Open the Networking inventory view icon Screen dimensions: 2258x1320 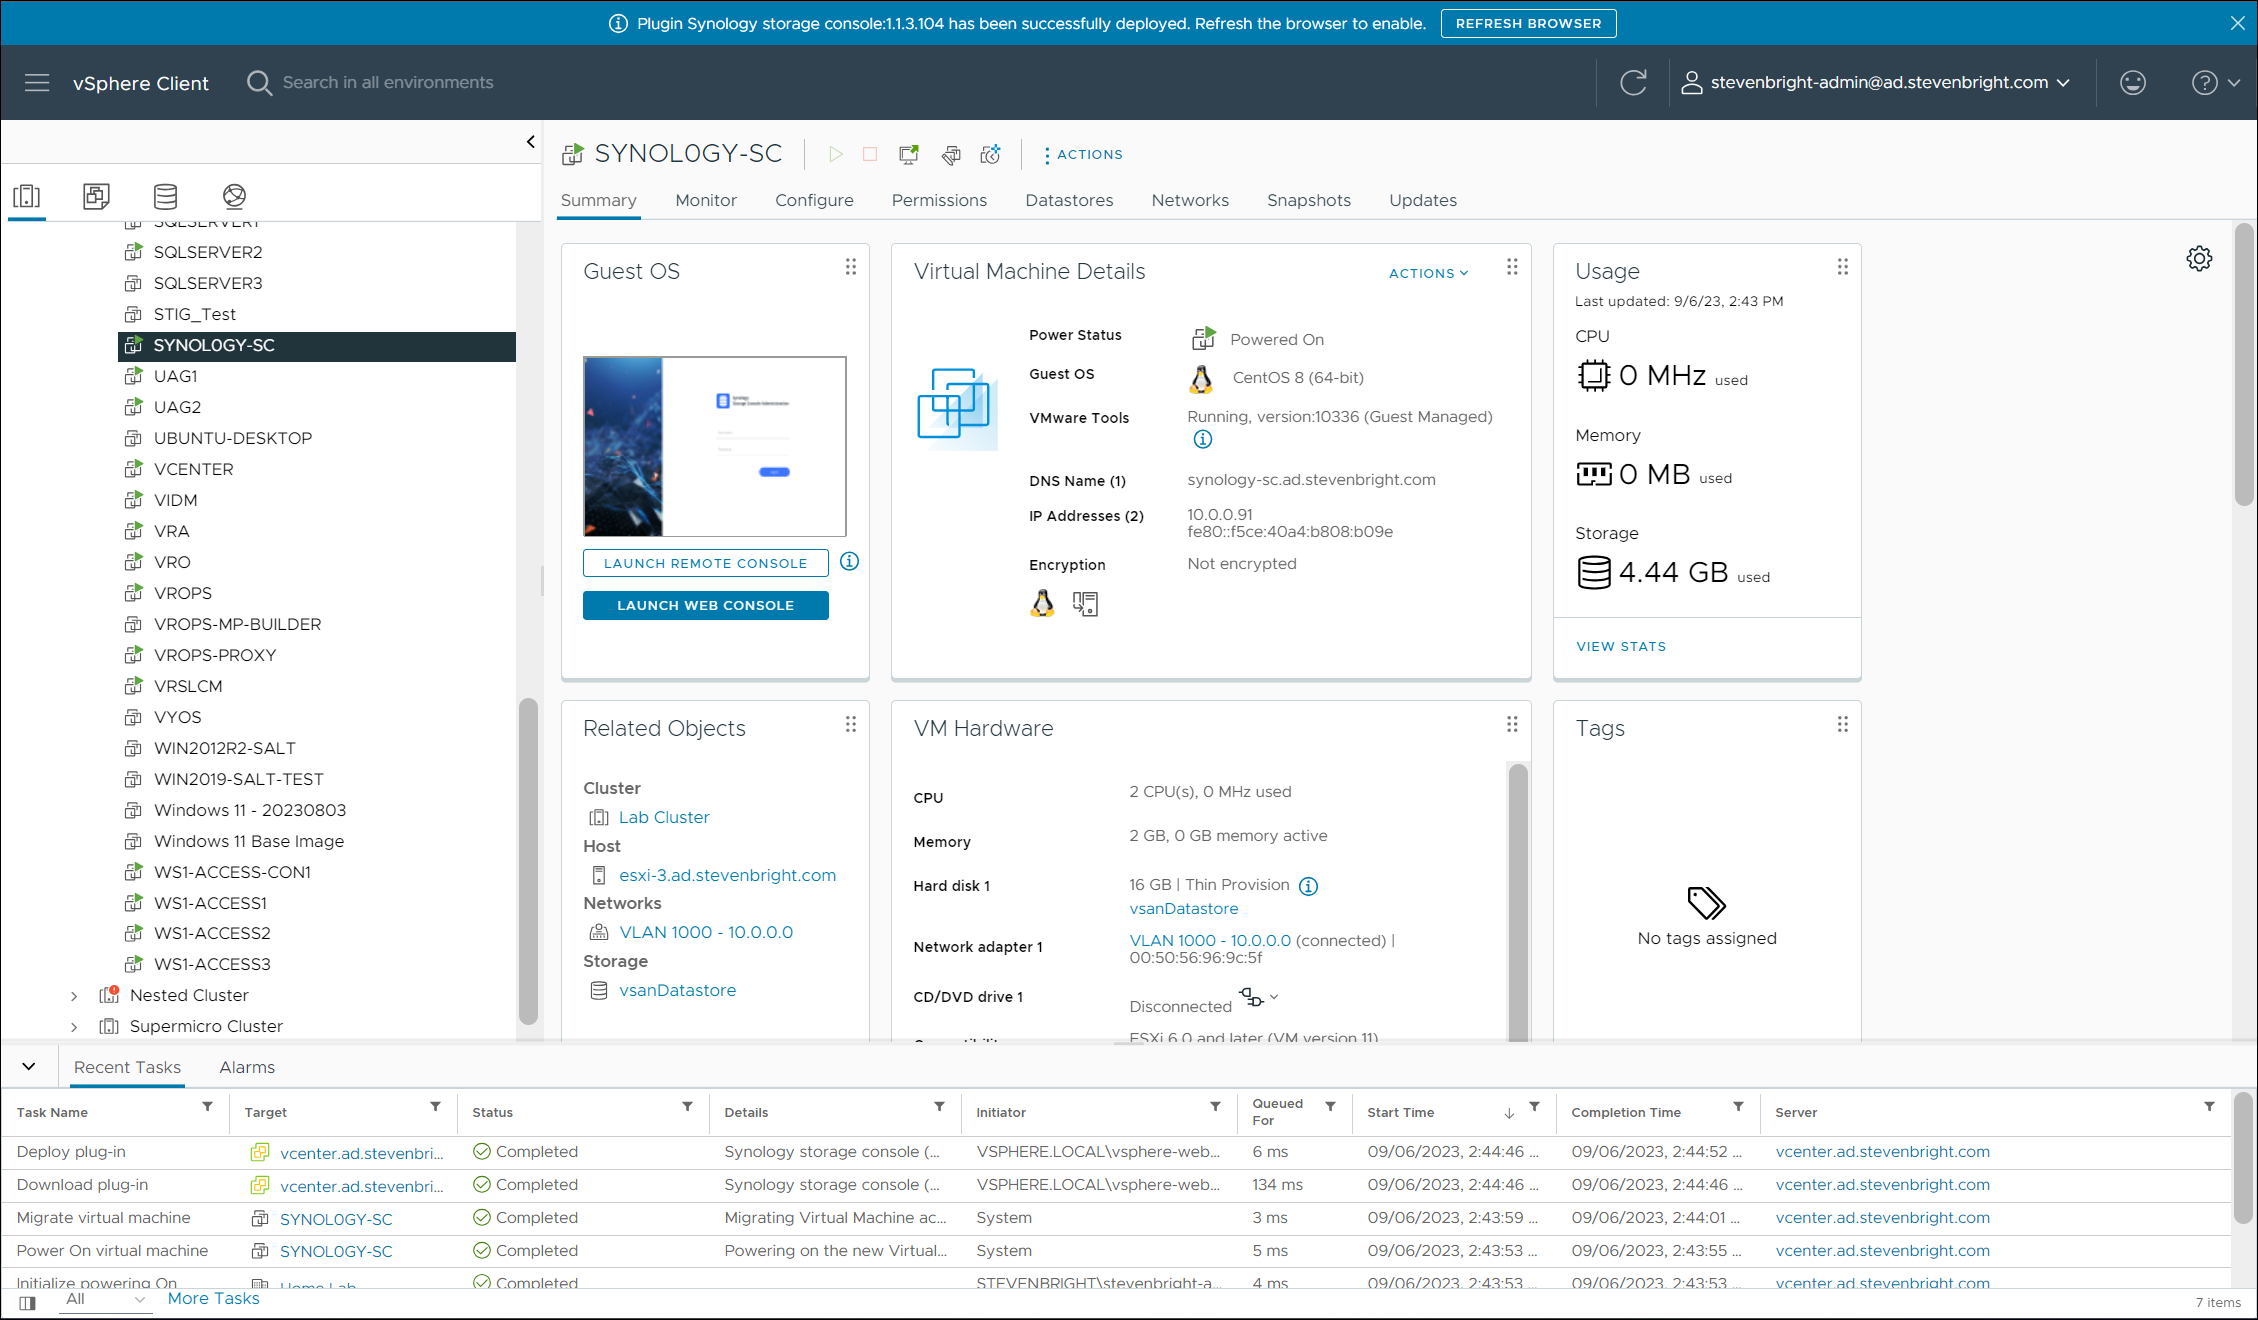tap(234, 196)
